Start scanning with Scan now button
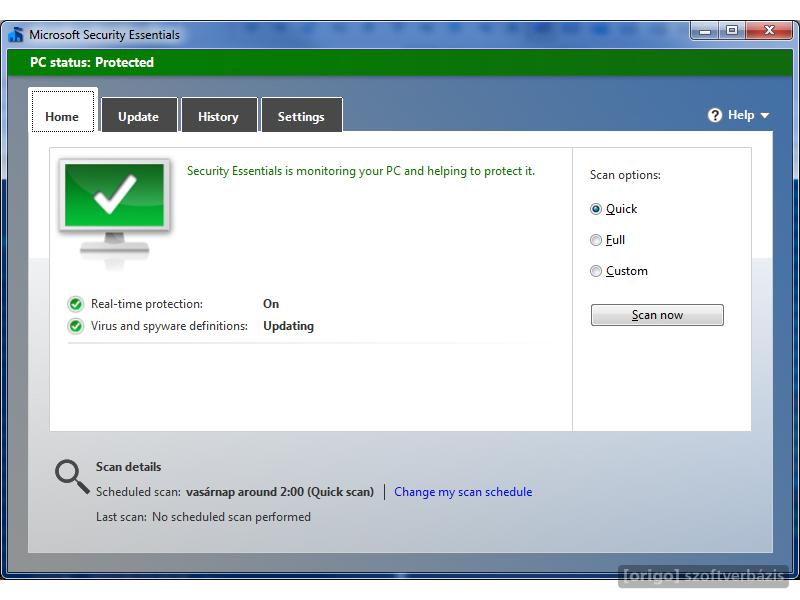Image resolution: width=800 pixels, height=600 pixels. pyautogui.click(x=657, y=315)
